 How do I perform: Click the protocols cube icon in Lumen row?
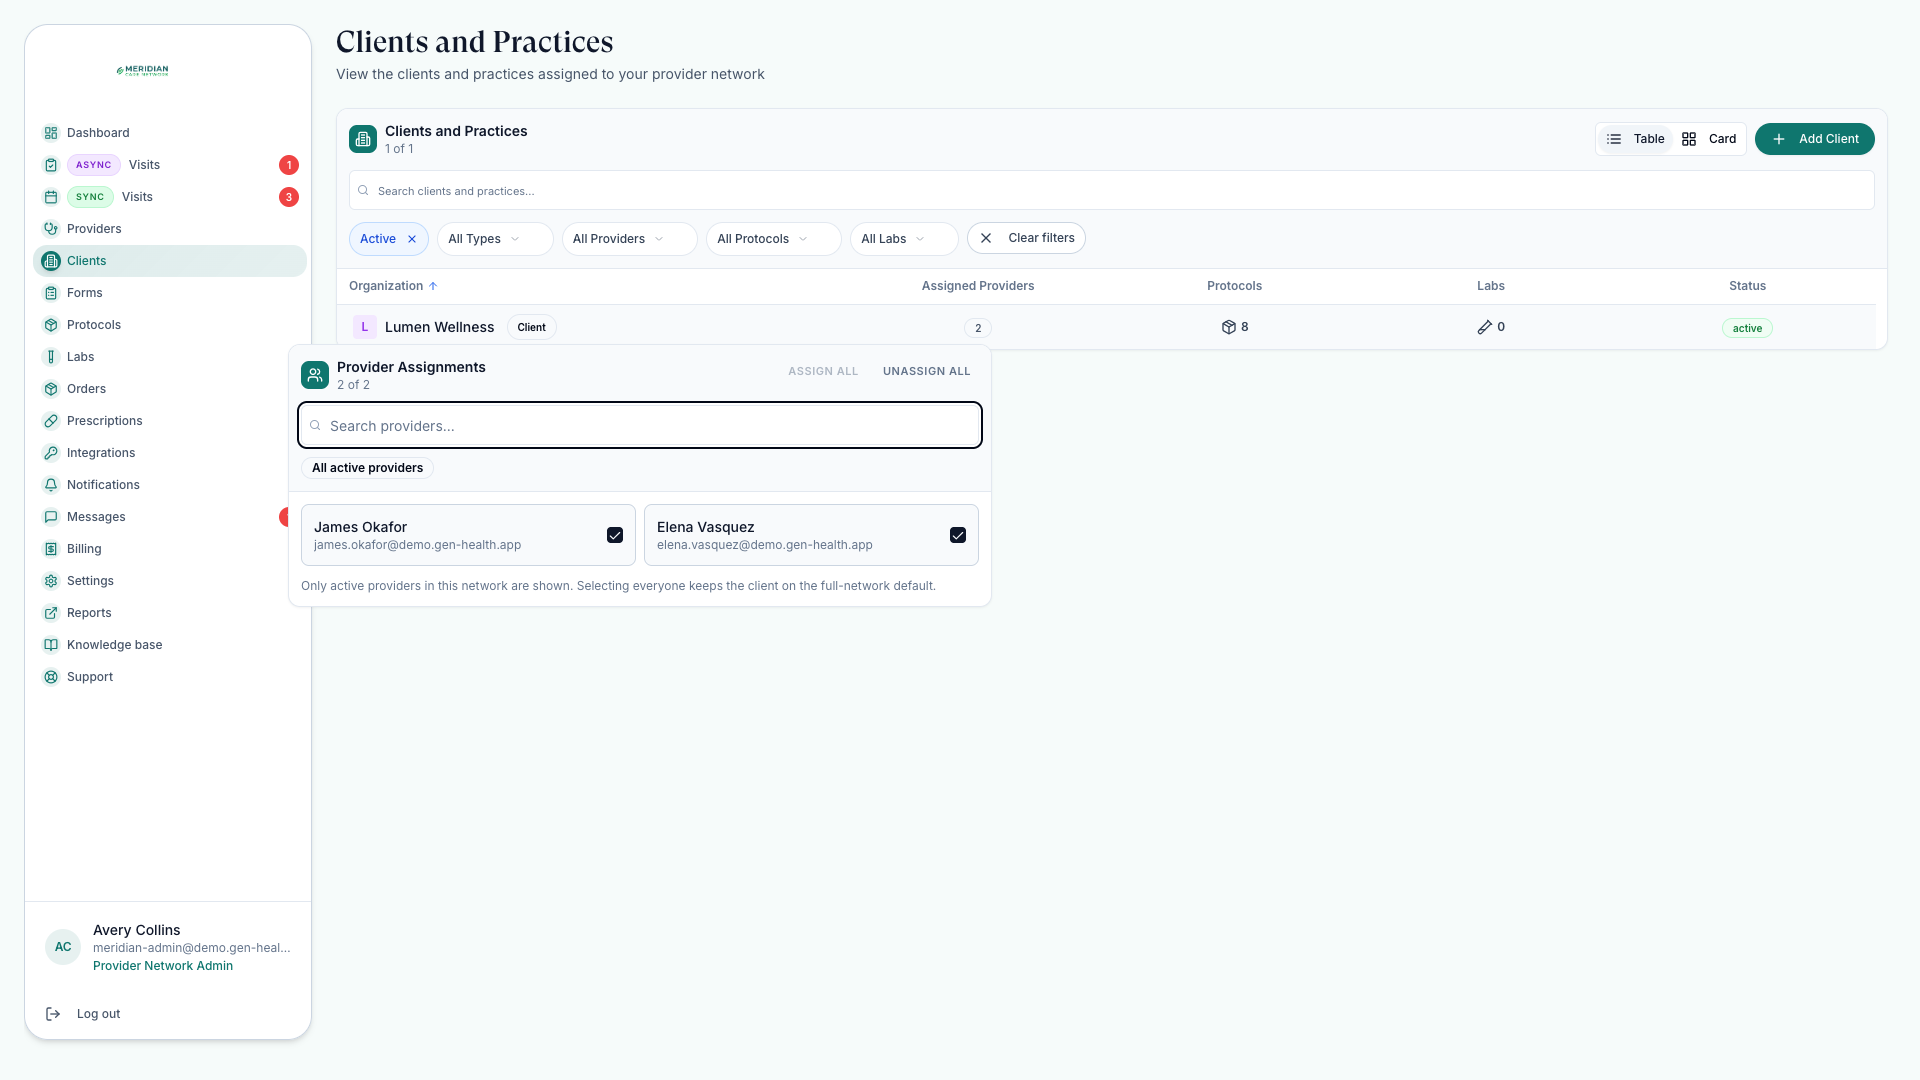[1229, 327]
